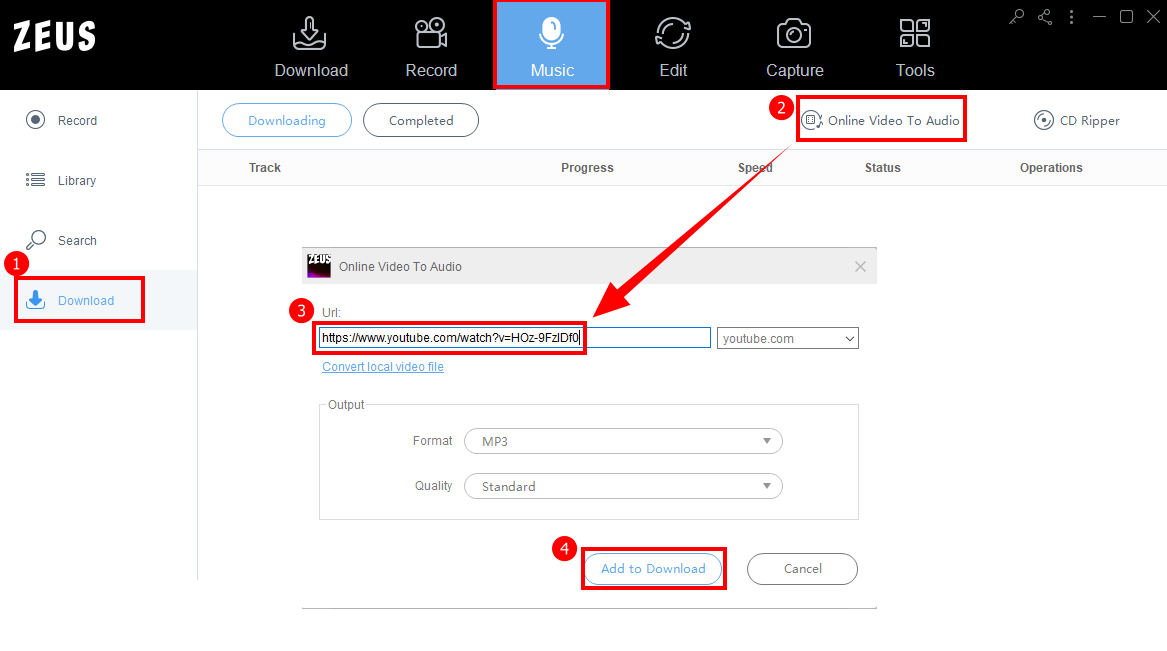Open the CD Ripper tool
The image size is (1167, 651).
click(1076, 121)
